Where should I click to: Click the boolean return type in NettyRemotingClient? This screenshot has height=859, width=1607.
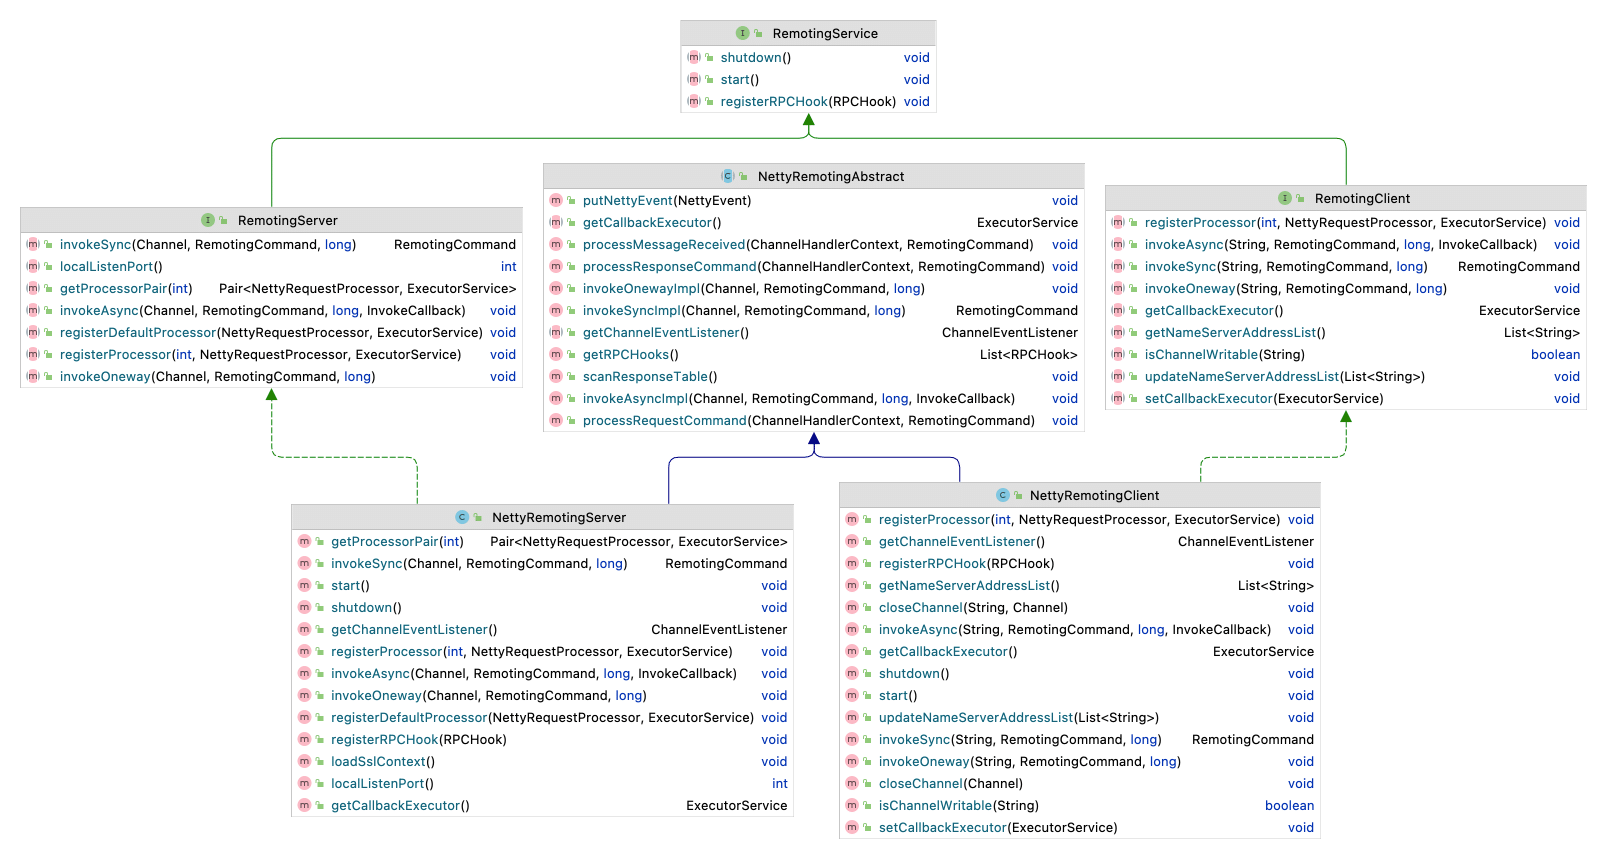point(1289,805)
